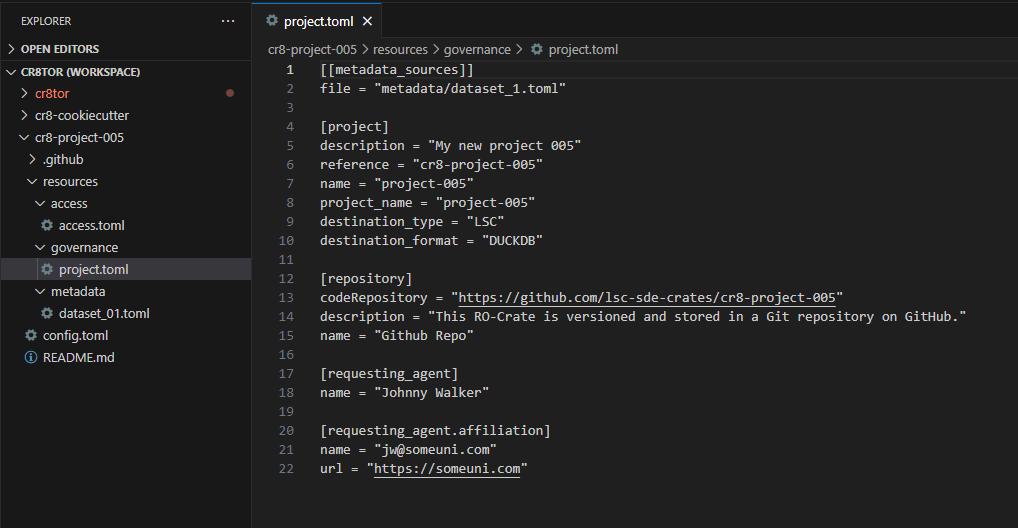Click the reference value "cr8-project-005"
1018x528 pixels.
point(477,164)
